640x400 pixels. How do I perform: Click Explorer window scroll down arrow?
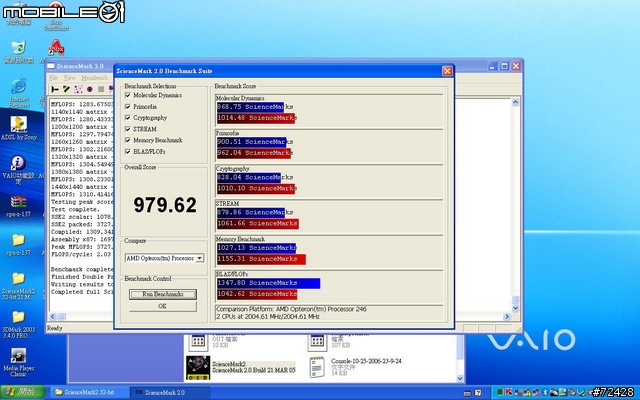(460, 378)
